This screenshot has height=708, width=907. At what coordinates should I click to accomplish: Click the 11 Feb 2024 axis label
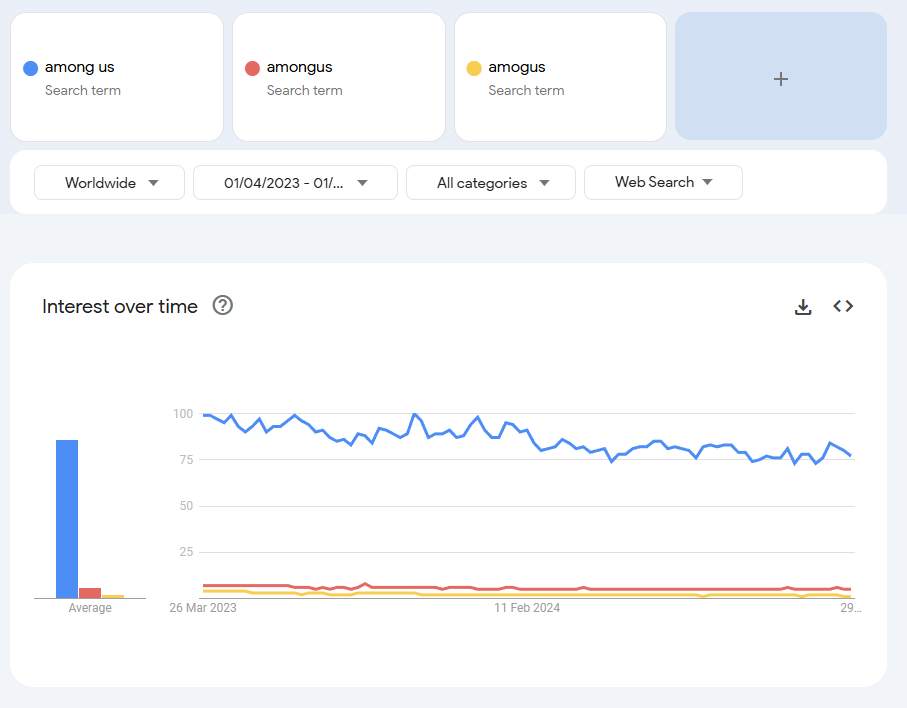[x=528, y=607]
